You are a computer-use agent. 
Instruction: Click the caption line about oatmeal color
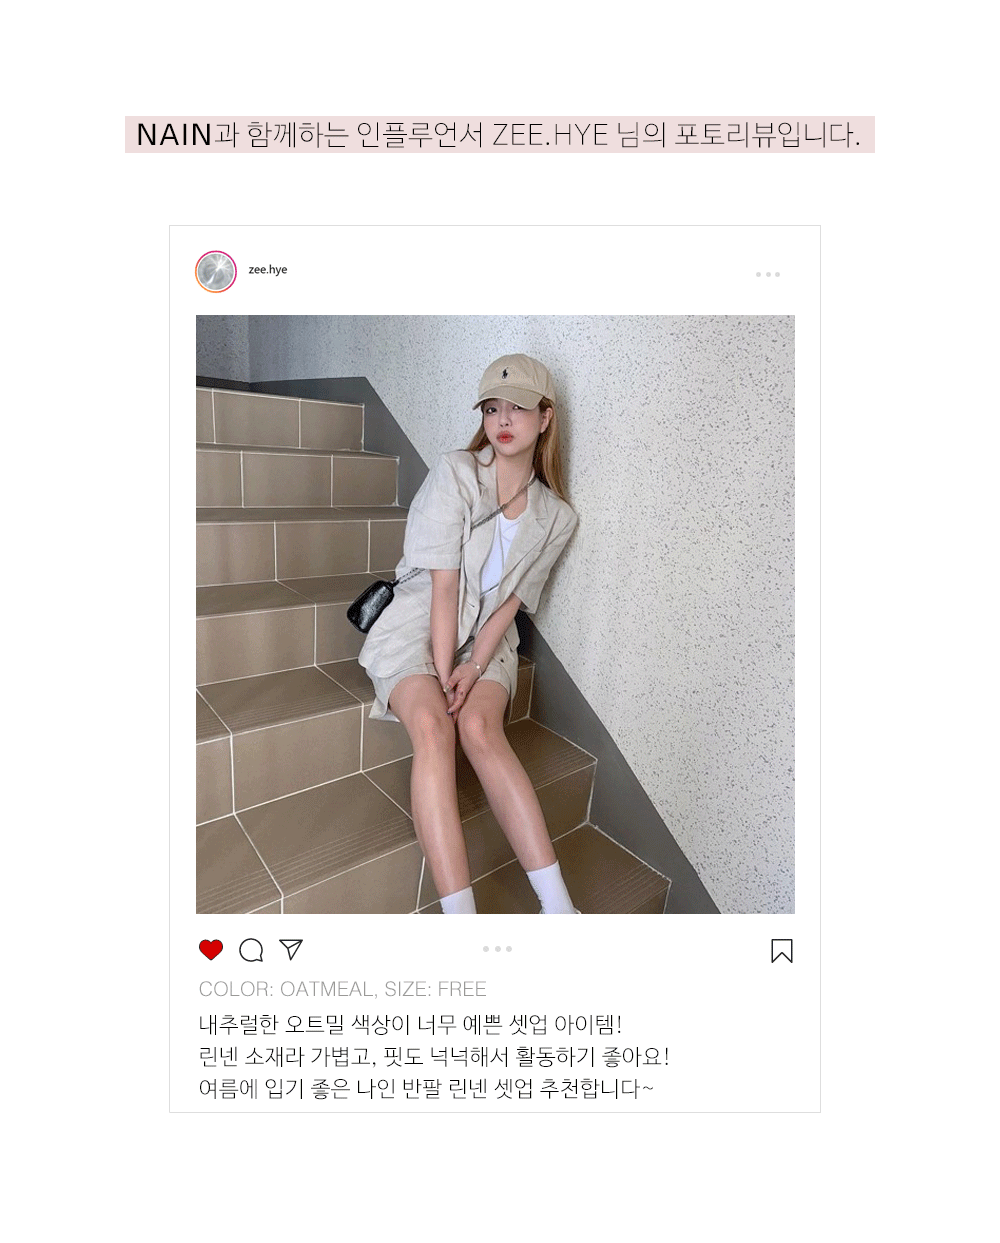[x=410, y=1025]
